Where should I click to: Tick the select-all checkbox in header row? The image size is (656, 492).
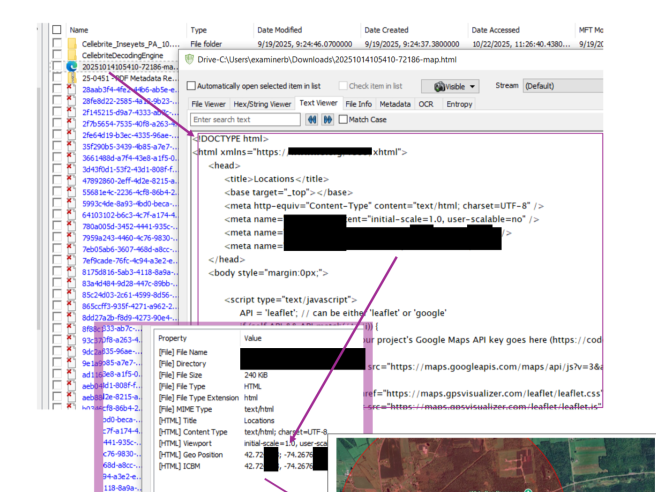point(57,31)
